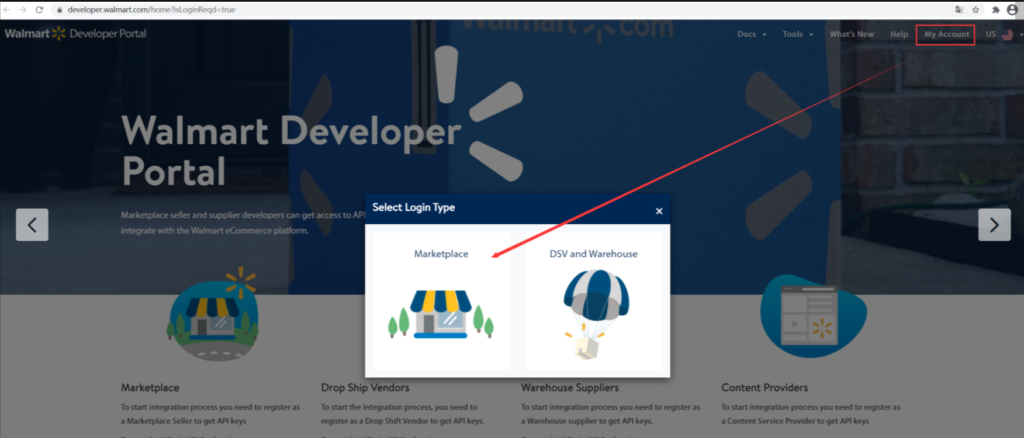Choose the Marketplace login type
The image size is (1024, 438).
441,300
